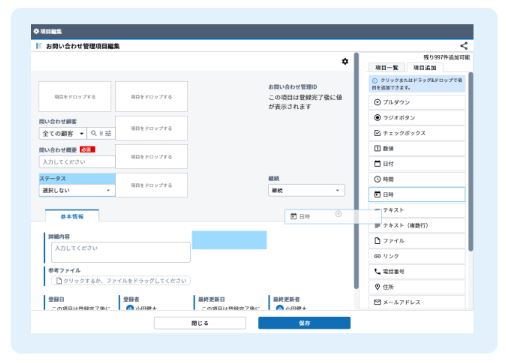Add a 日付 field item

417,163
